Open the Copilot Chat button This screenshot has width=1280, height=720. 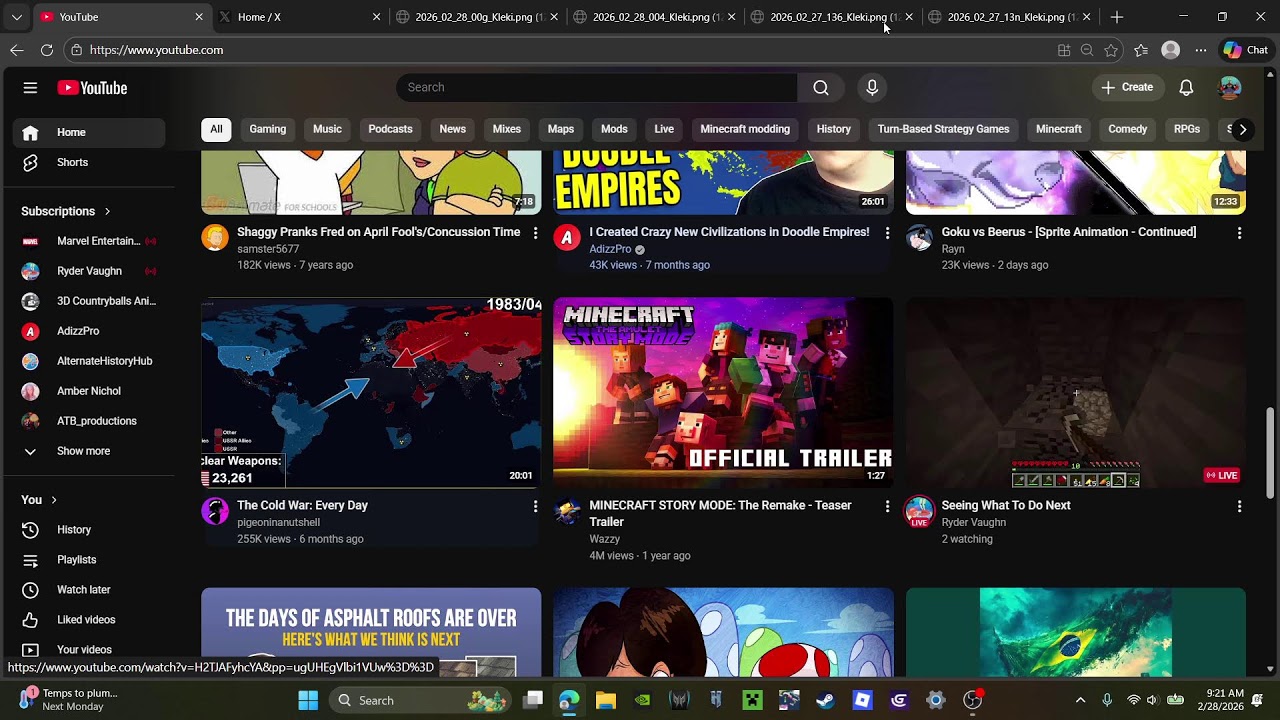[1246, 50]
